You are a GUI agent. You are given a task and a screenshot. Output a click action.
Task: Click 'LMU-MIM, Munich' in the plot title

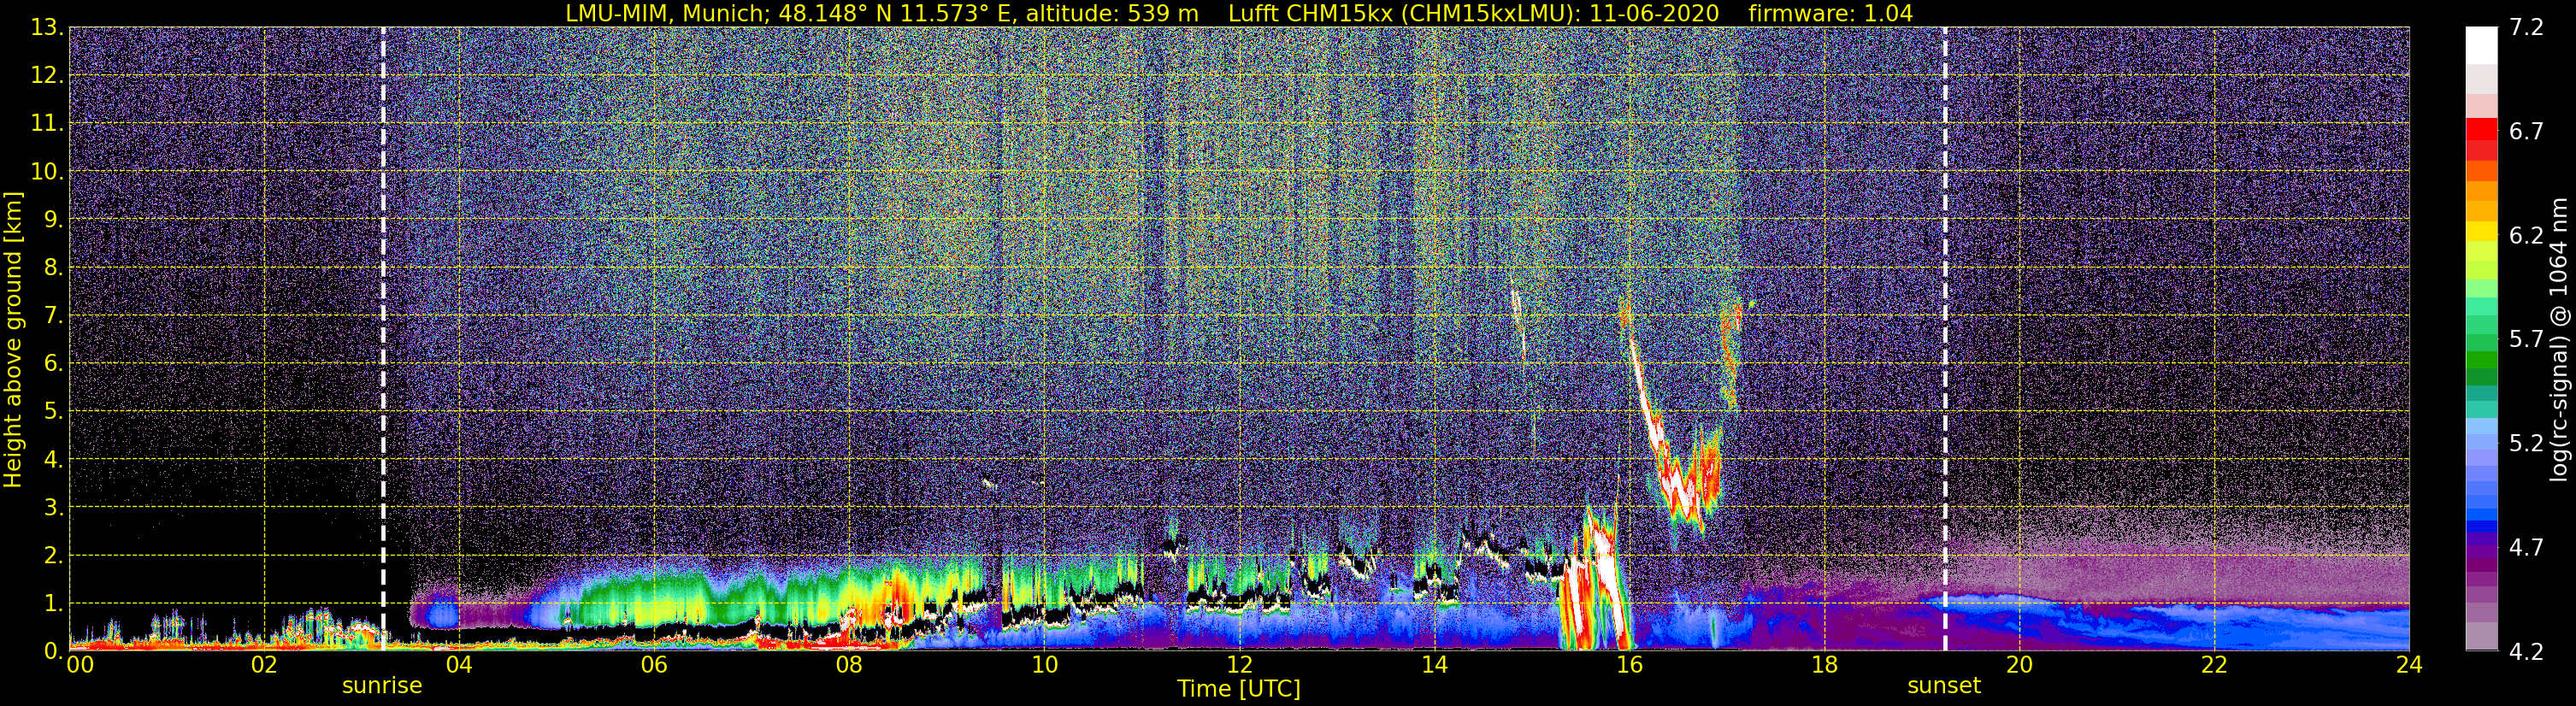[x=667, y=13]
